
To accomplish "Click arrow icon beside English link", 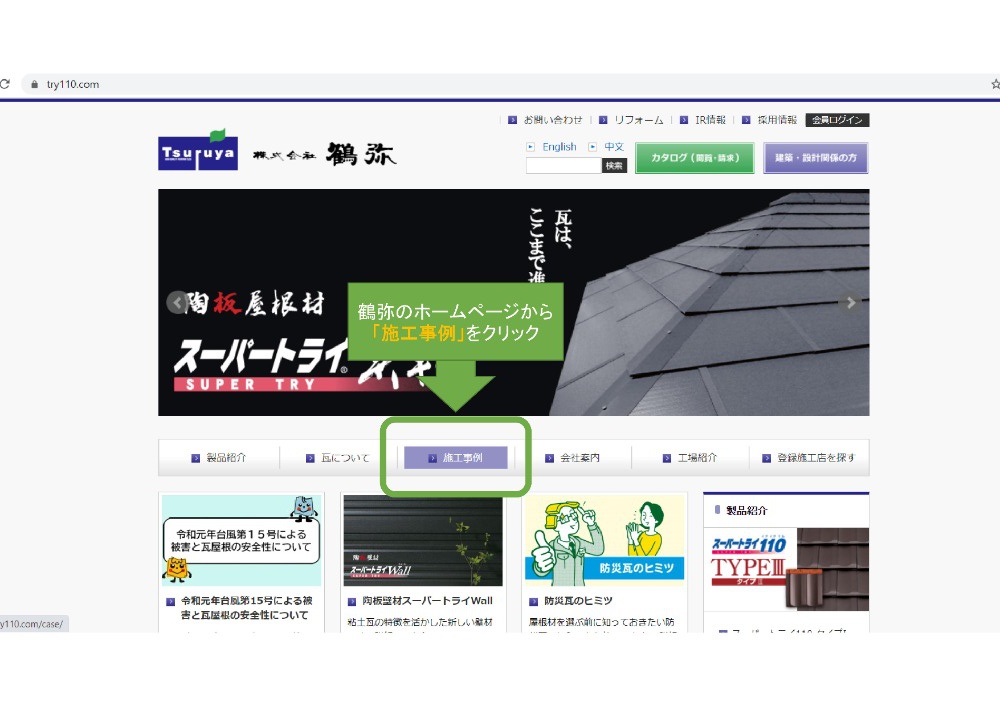I will [x=531, y=147].
